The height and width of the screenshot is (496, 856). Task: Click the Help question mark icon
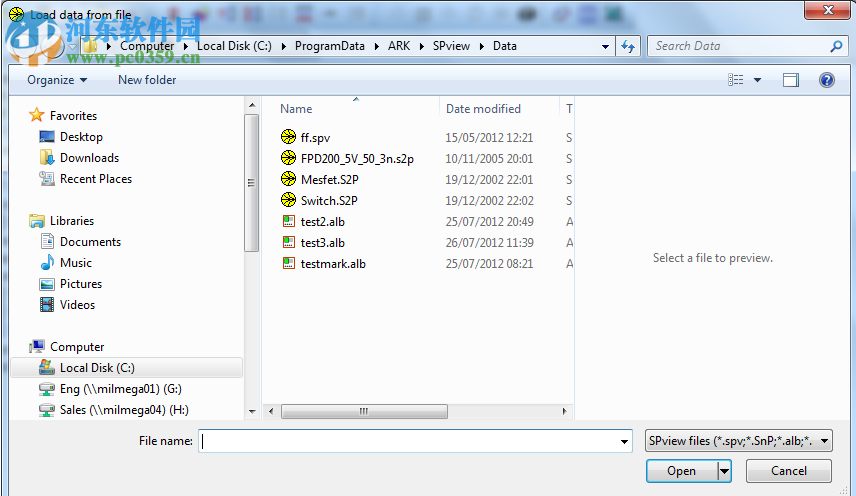click(827, 80)
